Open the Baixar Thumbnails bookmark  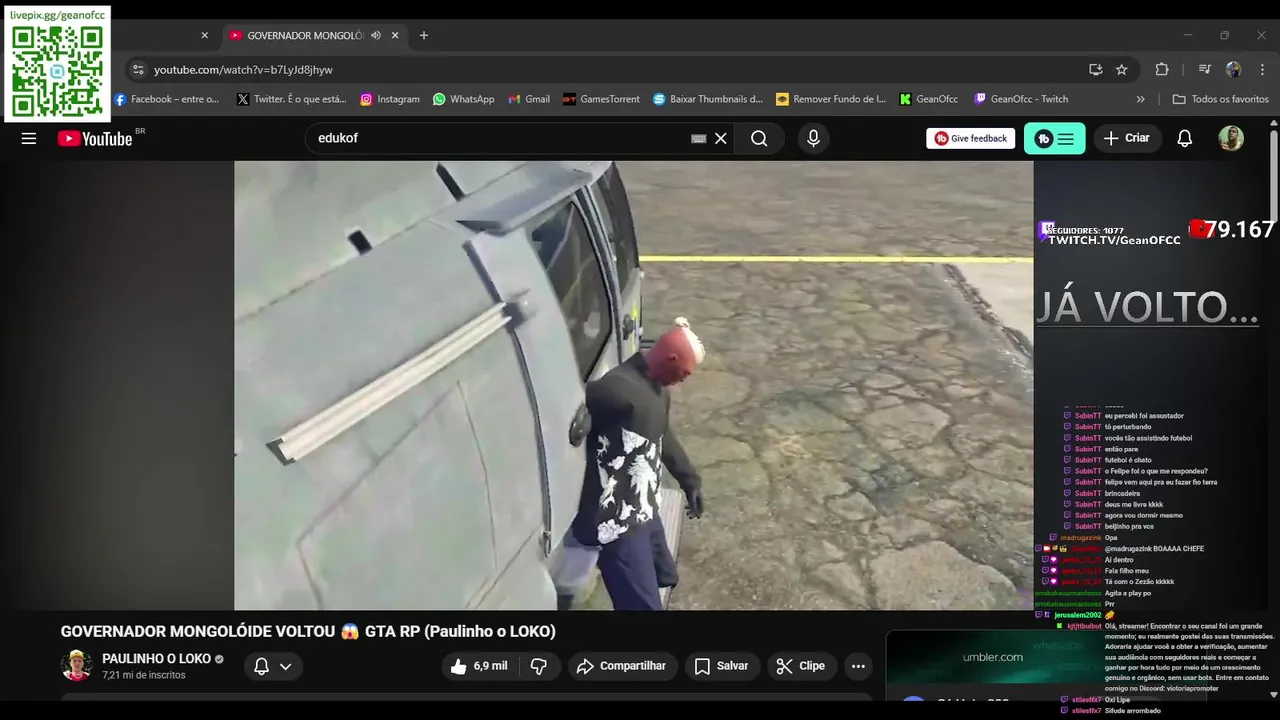pyautogui.click(x=708, y=99)
